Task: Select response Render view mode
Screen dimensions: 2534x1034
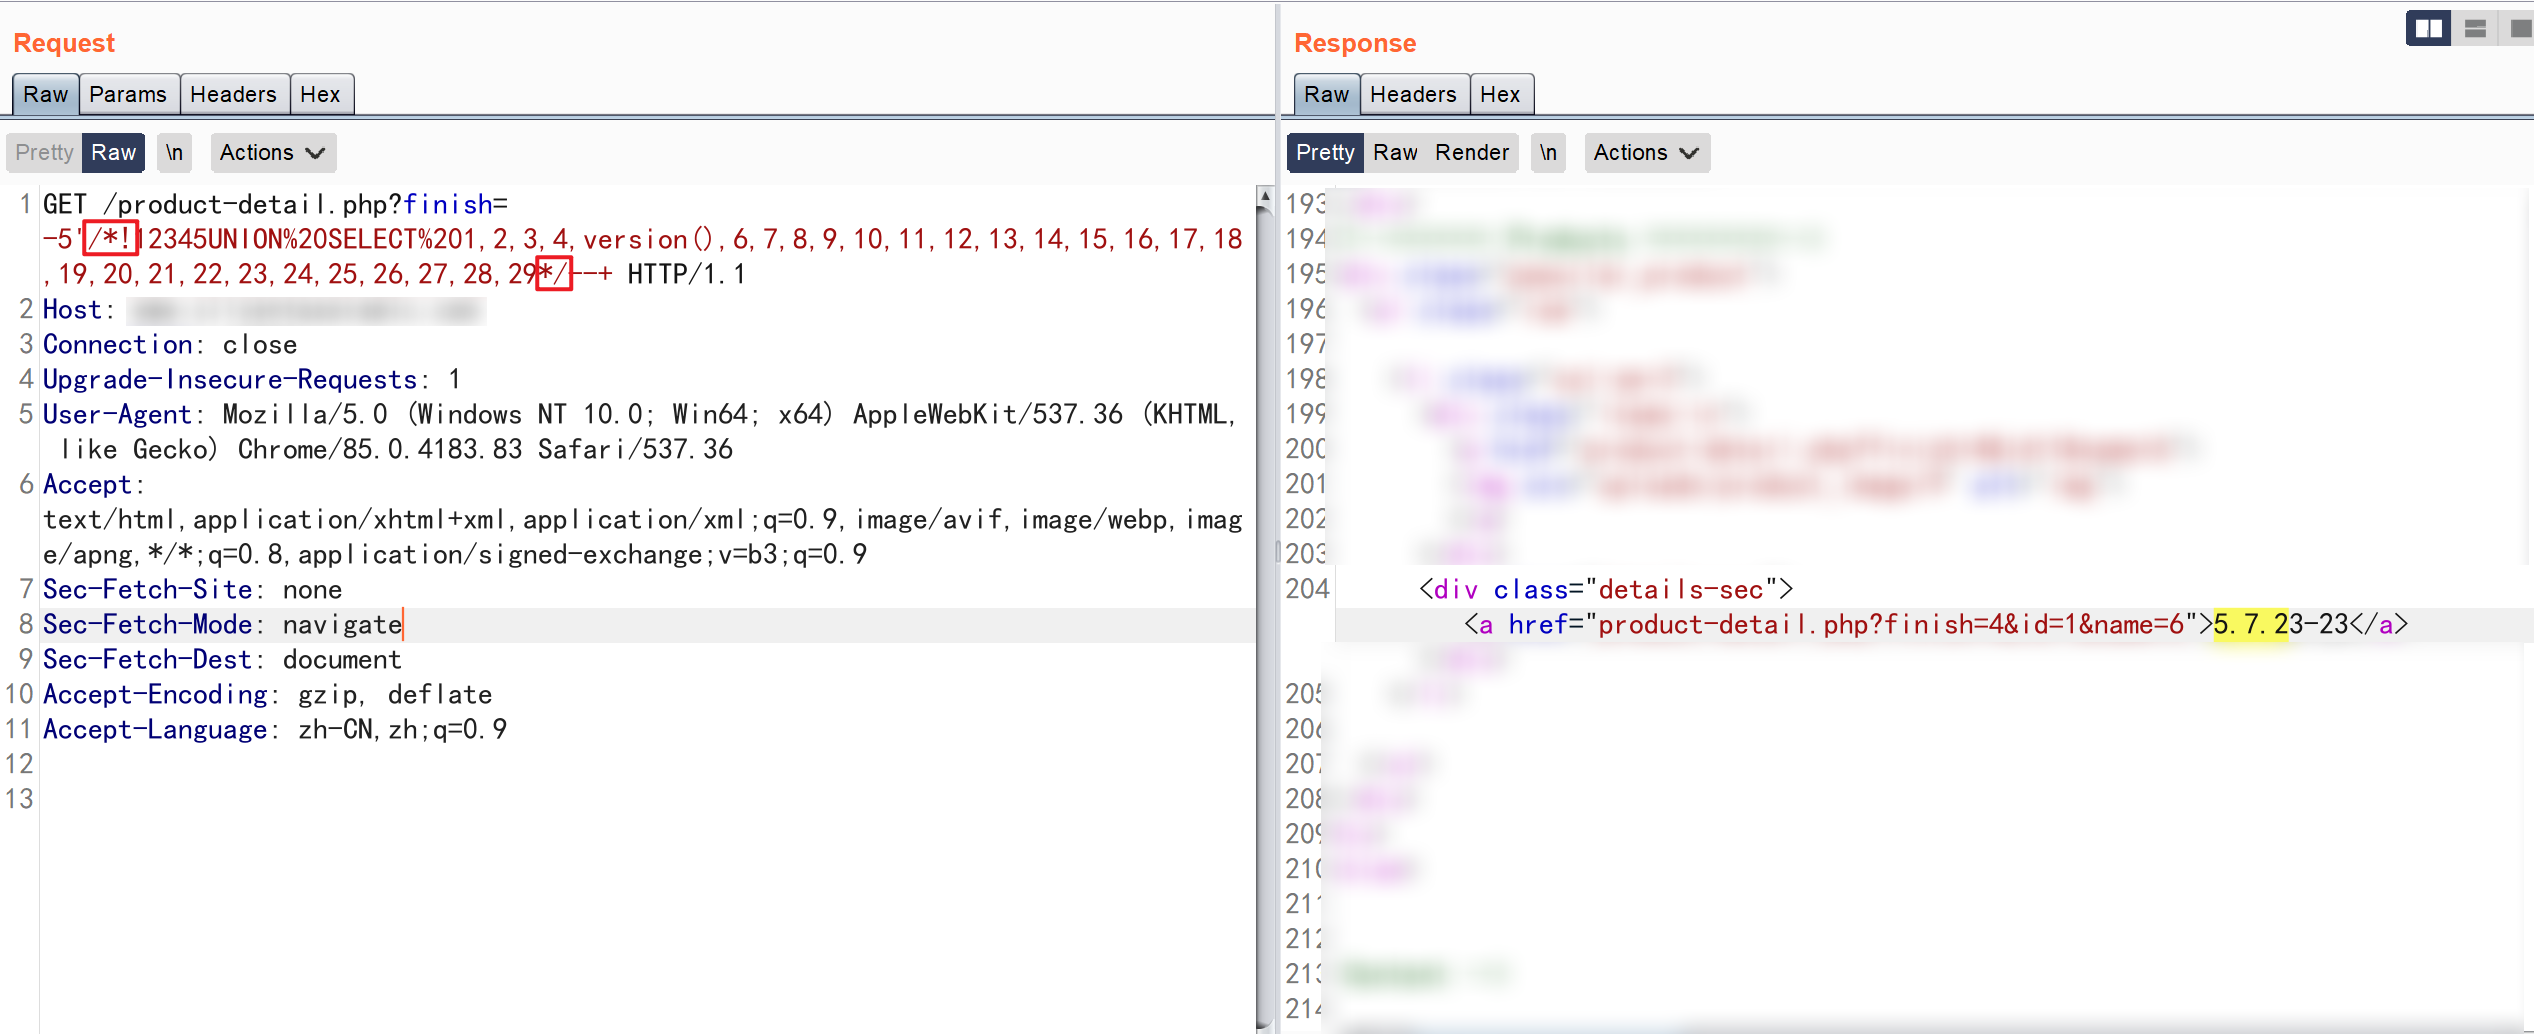Action: pos(1472,152)
